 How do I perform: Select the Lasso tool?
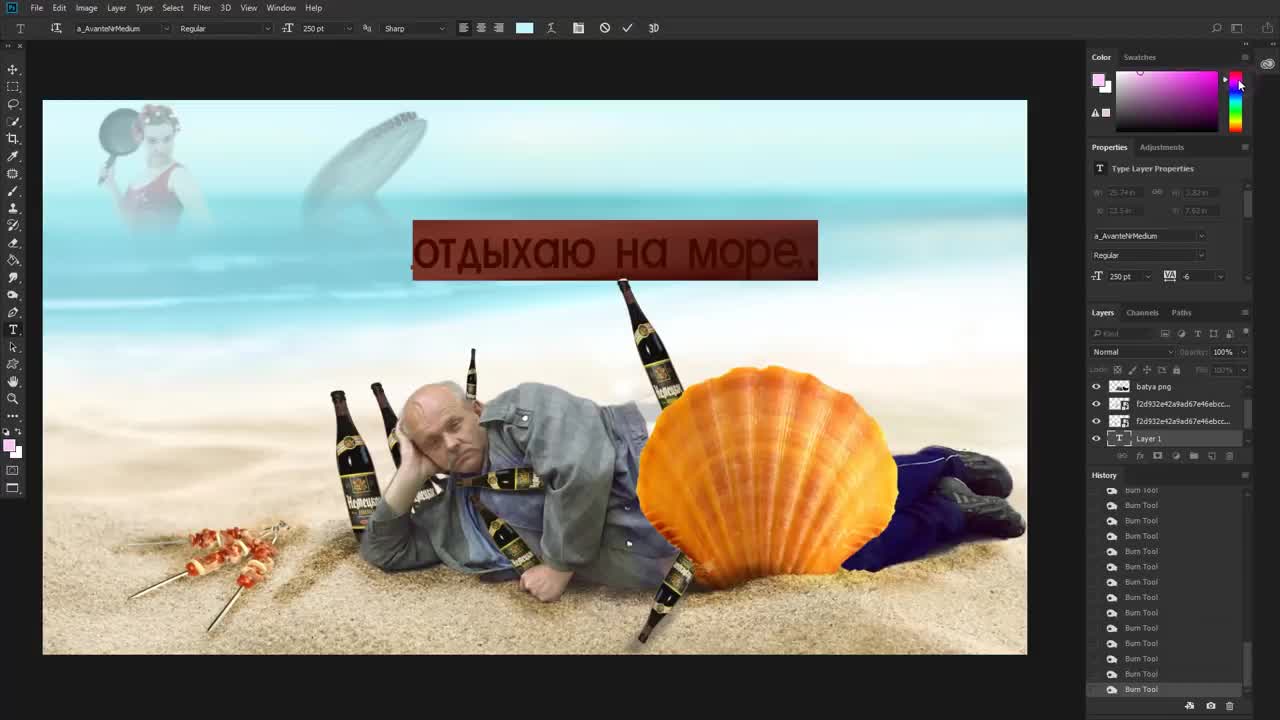(13, 104)
